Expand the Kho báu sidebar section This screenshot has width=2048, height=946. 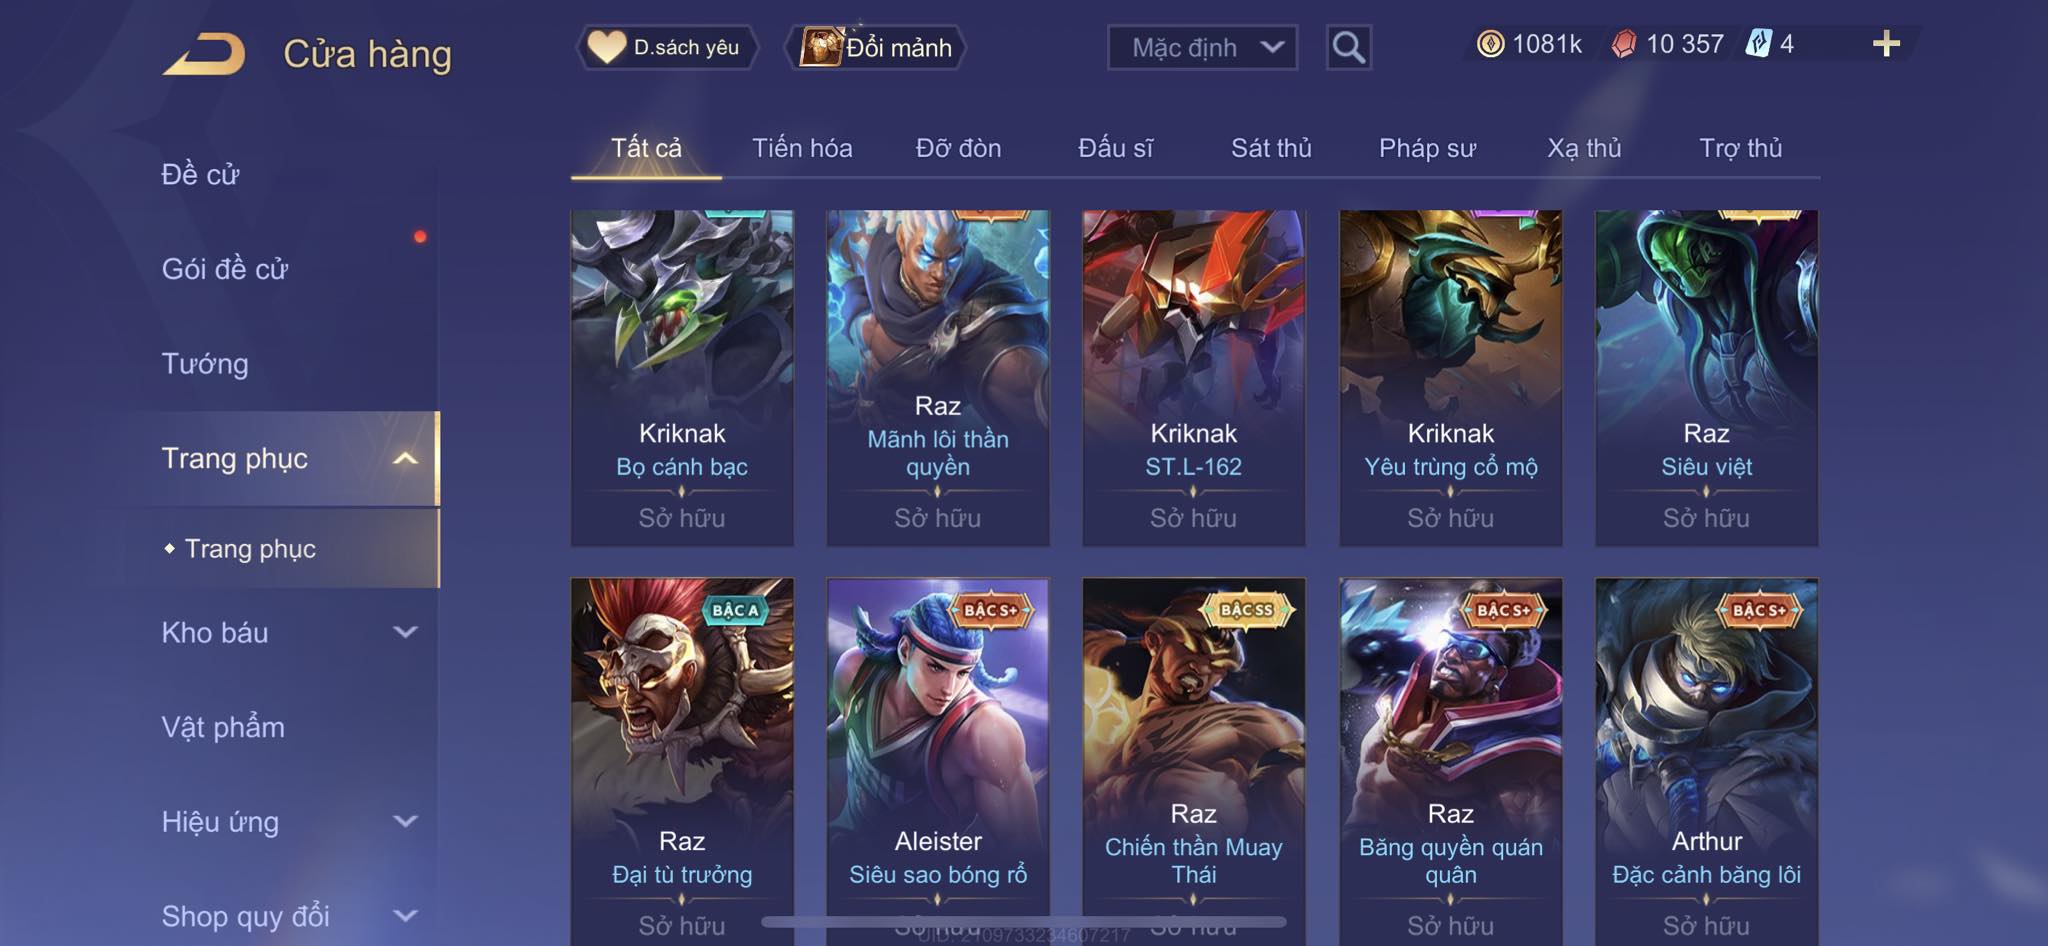coord(405,632)
